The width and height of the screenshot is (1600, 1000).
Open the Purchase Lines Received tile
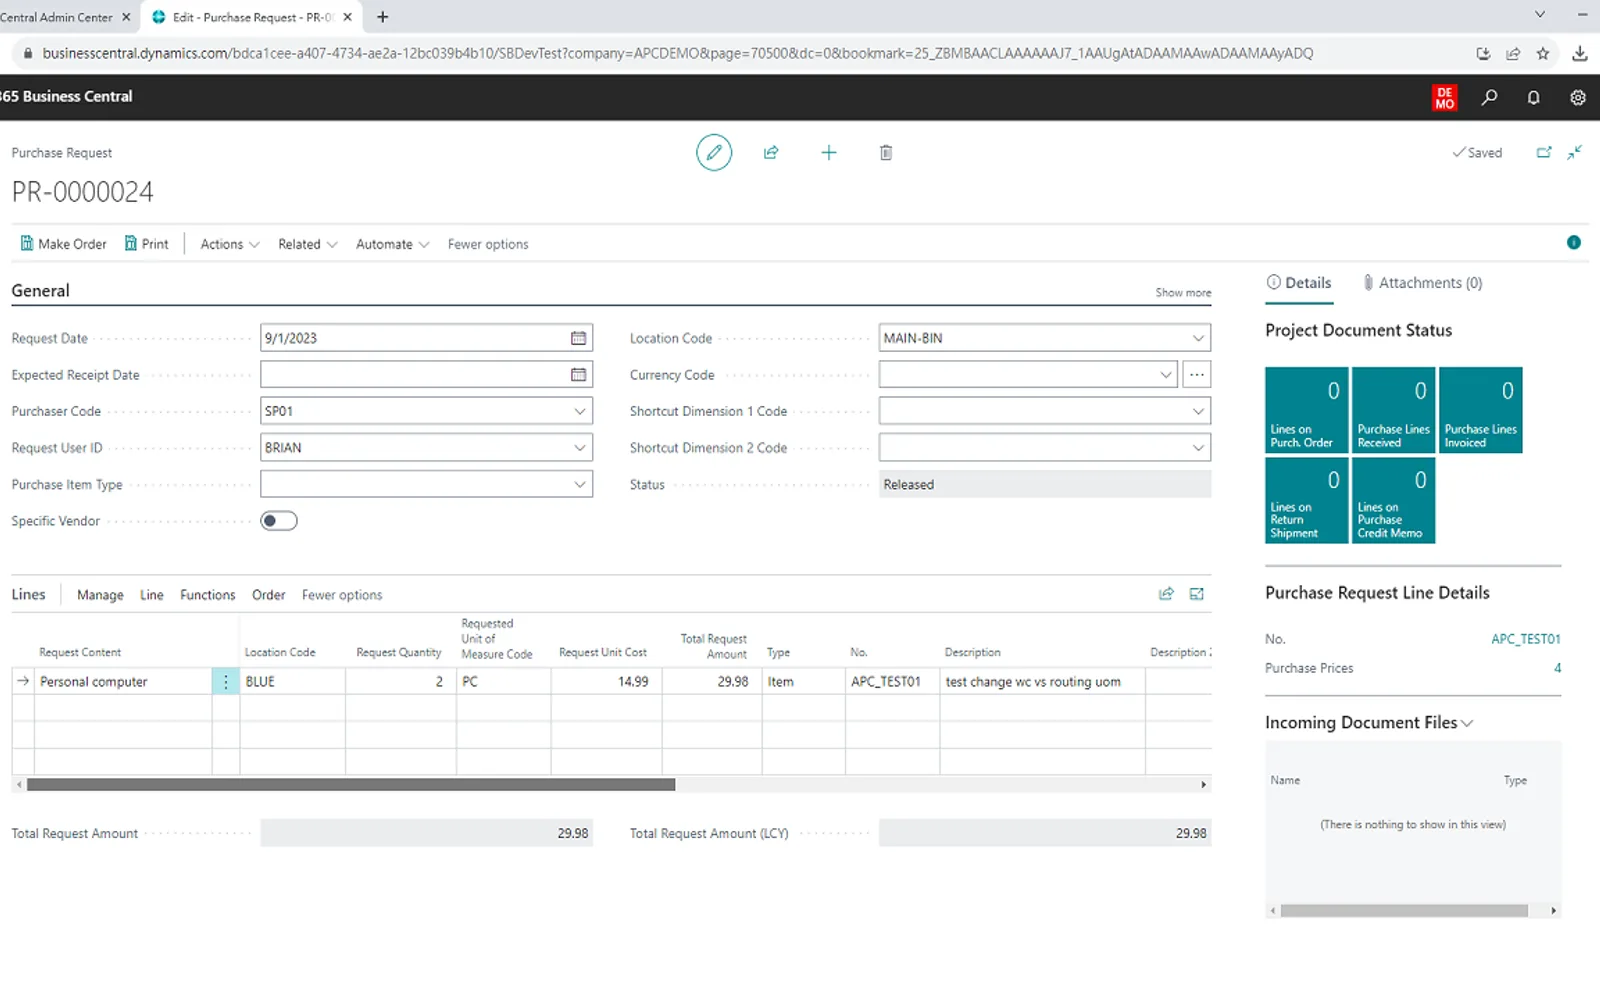pos(1394,410)
